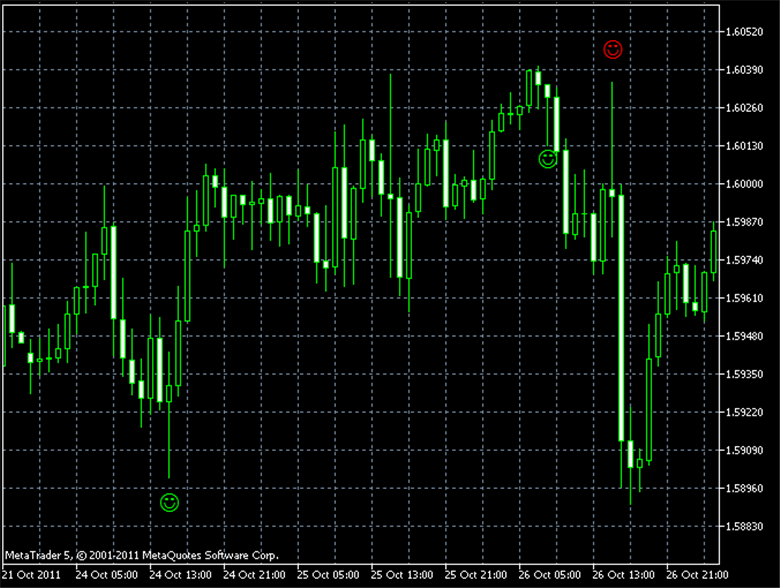Click the 1.60520 price label
This screenshot has height=588, width=780.
pos(744,32)
